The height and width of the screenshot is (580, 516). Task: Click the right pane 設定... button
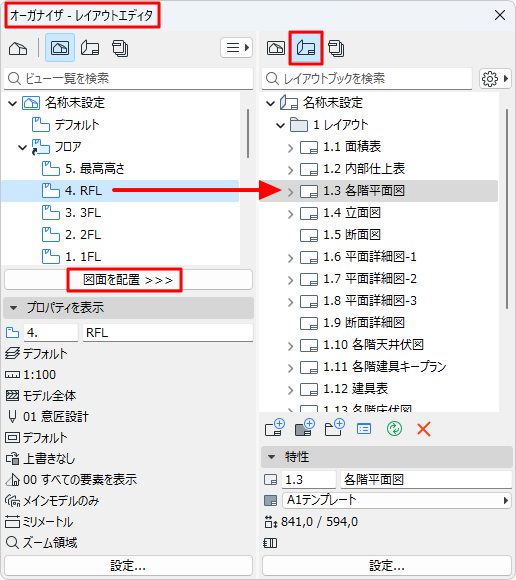[x=387, y=566]
